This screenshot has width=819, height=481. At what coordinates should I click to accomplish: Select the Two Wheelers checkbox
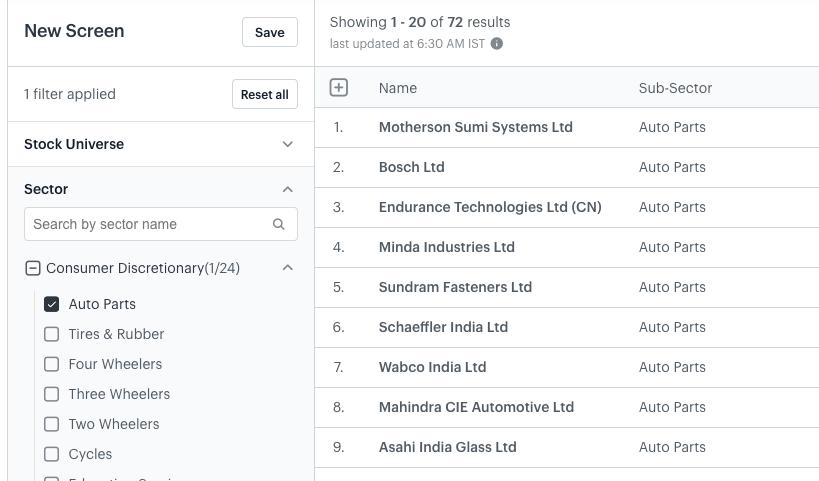click(51, 424)
